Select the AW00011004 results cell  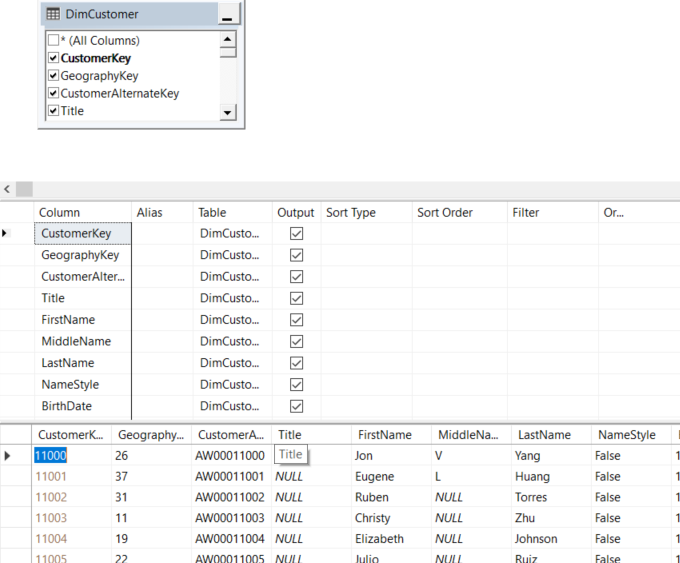[231, 539]
